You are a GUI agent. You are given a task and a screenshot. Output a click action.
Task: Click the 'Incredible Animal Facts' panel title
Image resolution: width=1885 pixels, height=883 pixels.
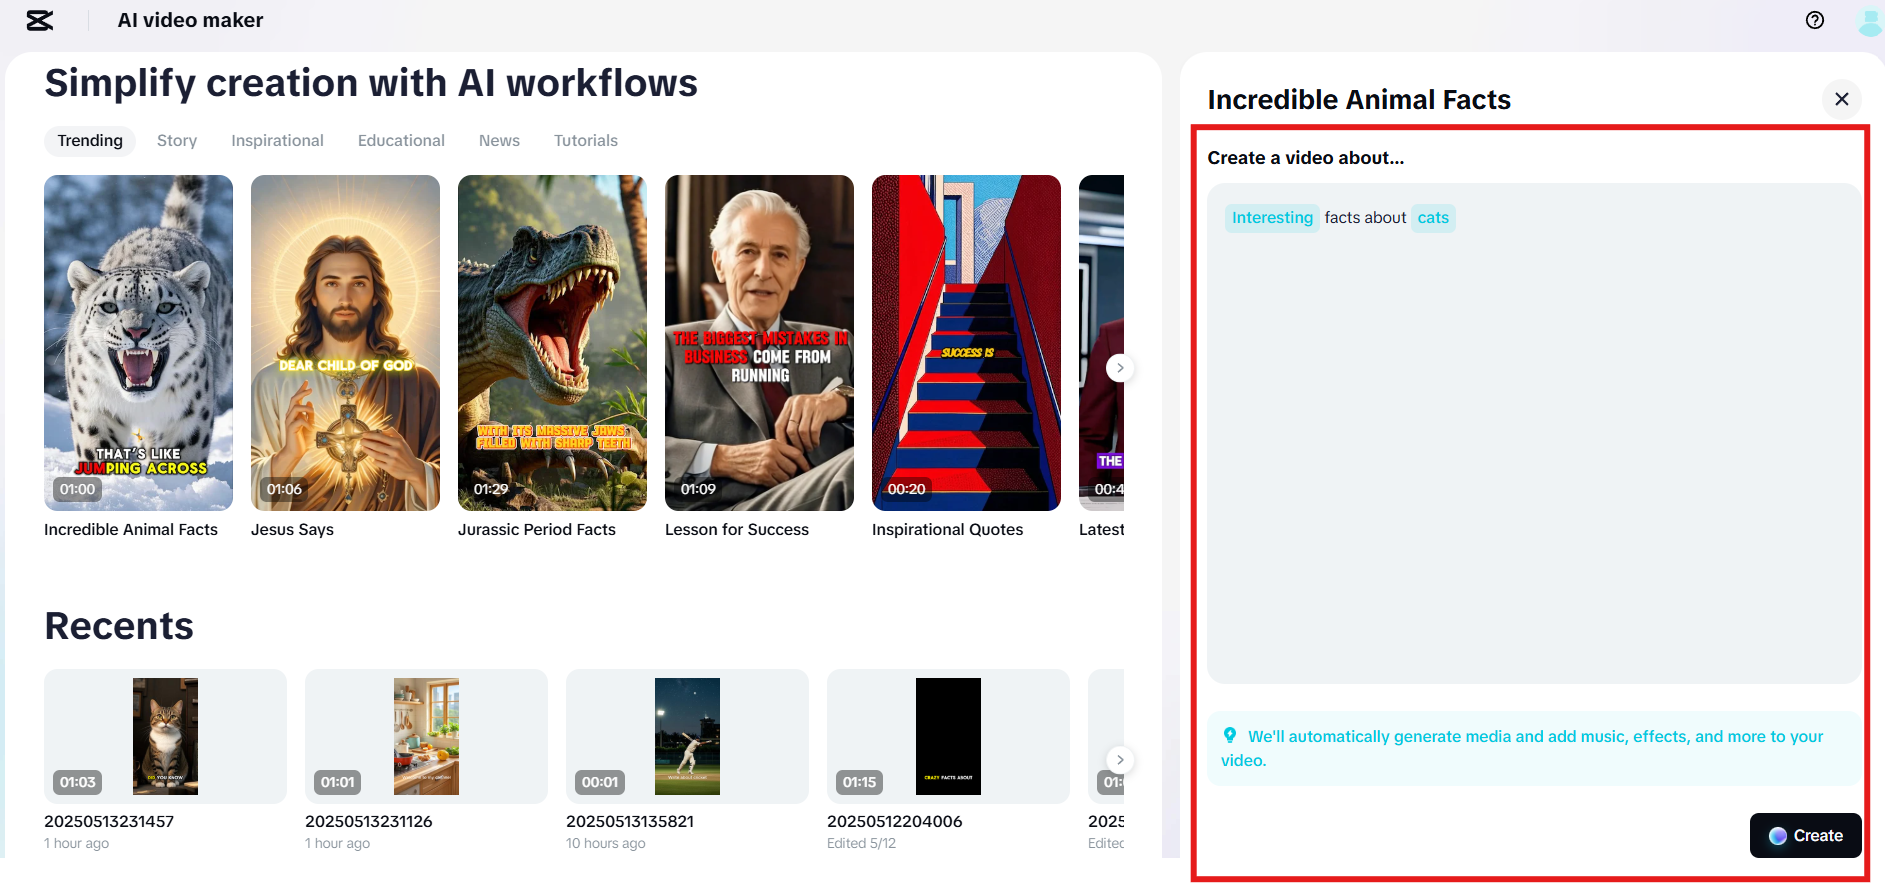click(1359, 100)
